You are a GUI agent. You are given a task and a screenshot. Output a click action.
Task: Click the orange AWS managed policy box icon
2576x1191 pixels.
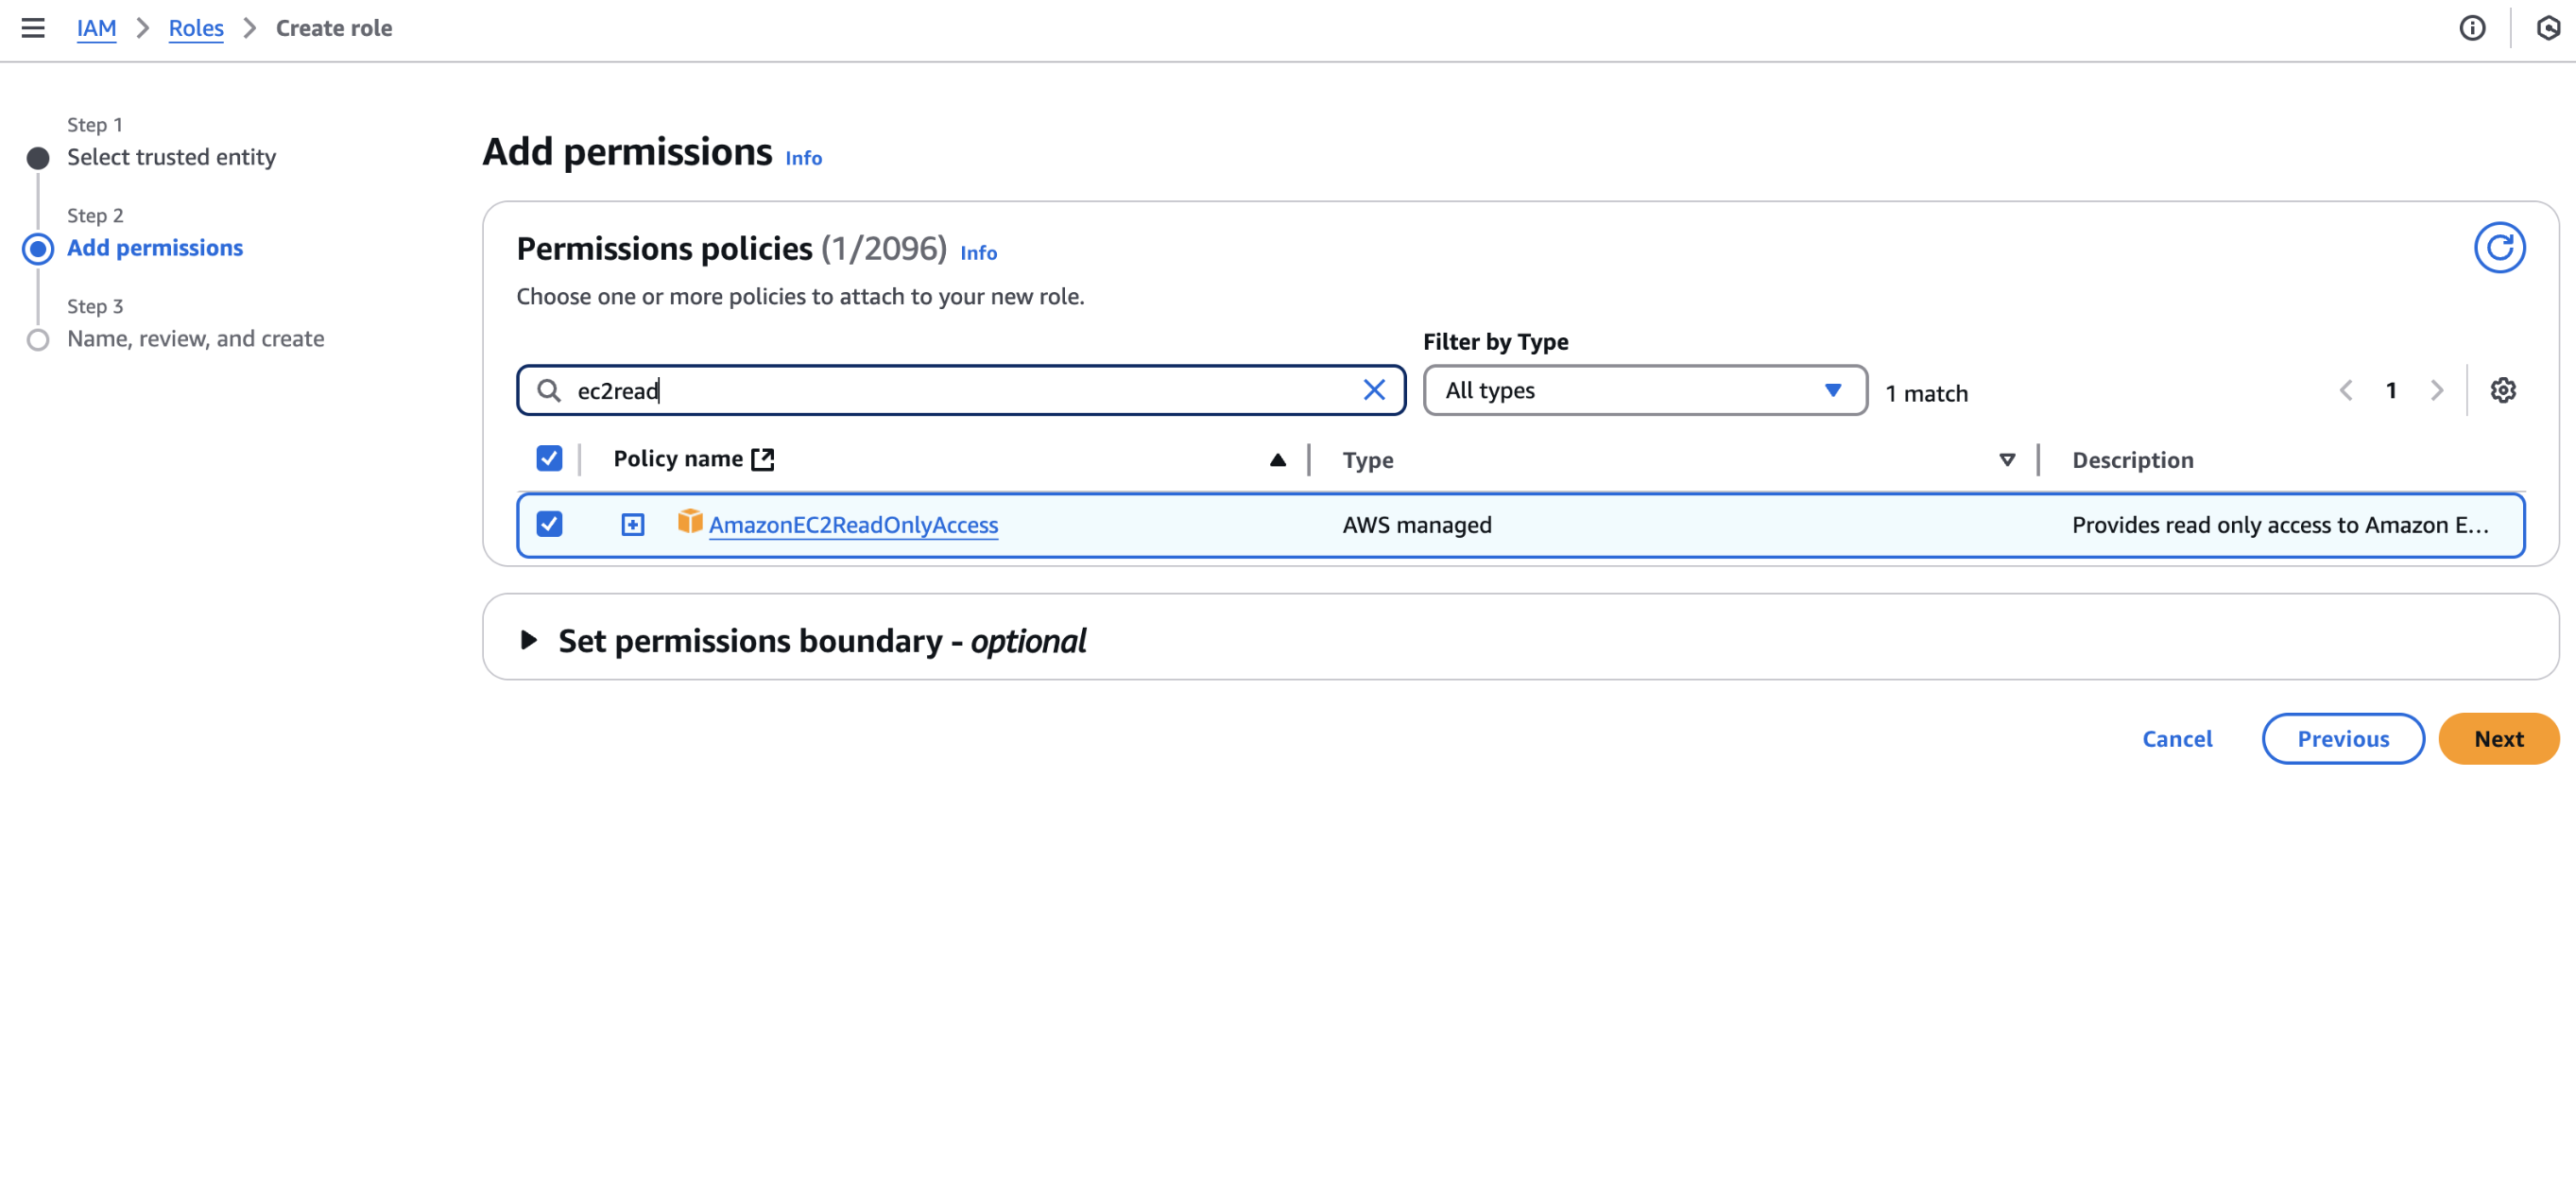689,522
